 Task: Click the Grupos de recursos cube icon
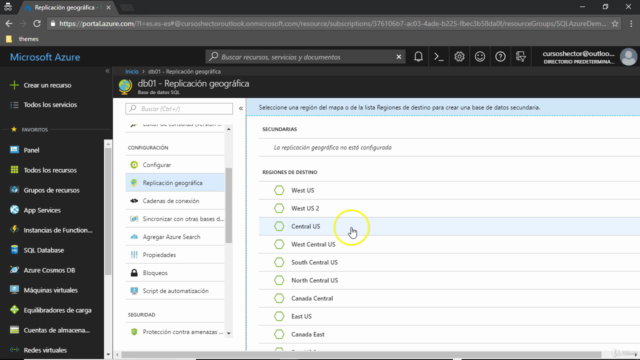pos(14,189)
